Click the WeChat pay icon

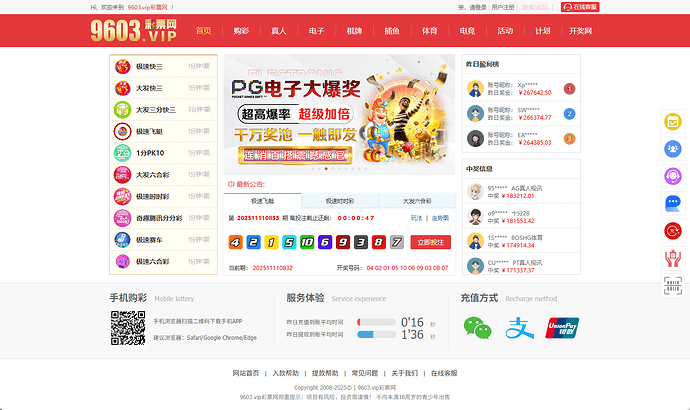coord(477,327)
